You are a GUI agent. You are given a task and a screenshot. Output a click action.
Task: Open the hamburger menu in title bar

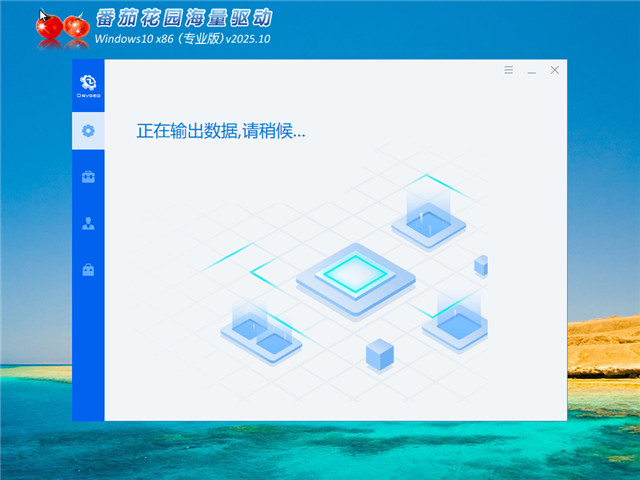[508, 70]
